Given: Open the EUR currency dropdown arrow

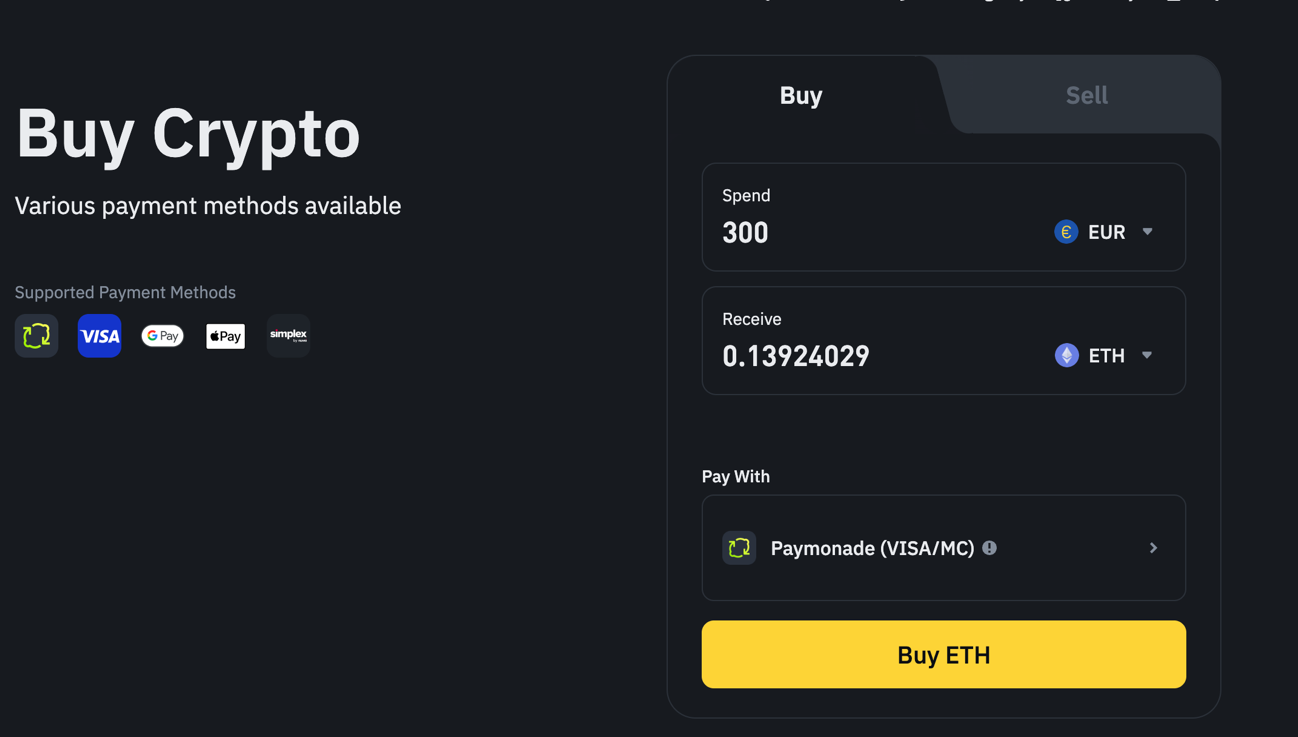Looking at the screenshot, I should (1148, 232).
